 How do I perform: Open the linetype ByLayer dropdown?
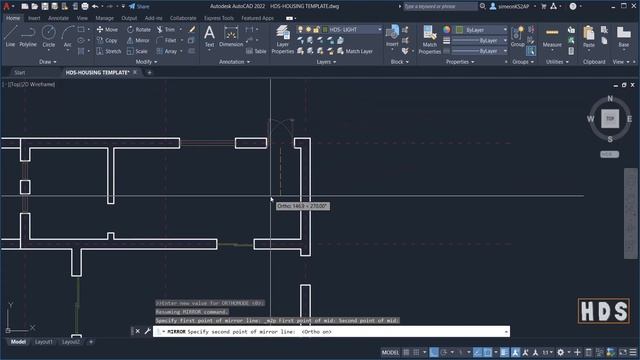(505, 51)
